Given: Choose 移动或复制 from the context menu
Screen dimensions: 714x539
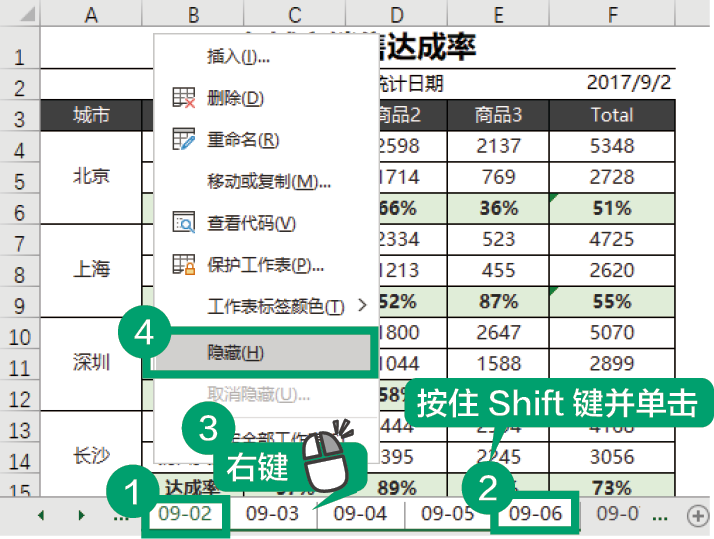Looking at the screenshot, I should (268, 181).
